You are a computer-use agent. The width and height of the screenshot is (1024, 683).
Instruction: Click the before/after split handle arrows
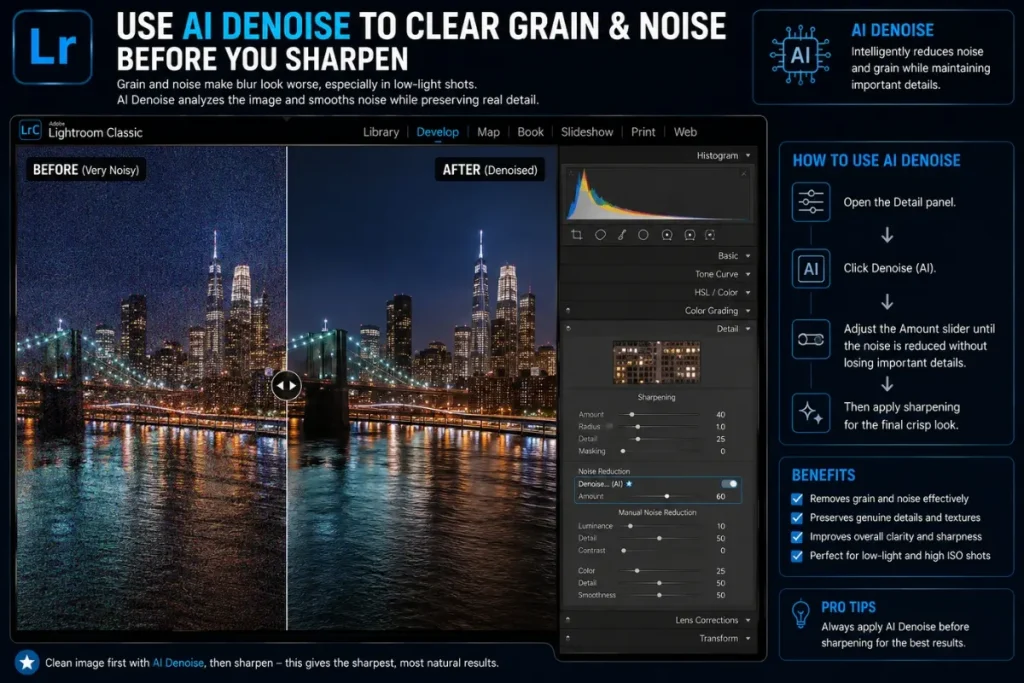[x=286, y=385]
